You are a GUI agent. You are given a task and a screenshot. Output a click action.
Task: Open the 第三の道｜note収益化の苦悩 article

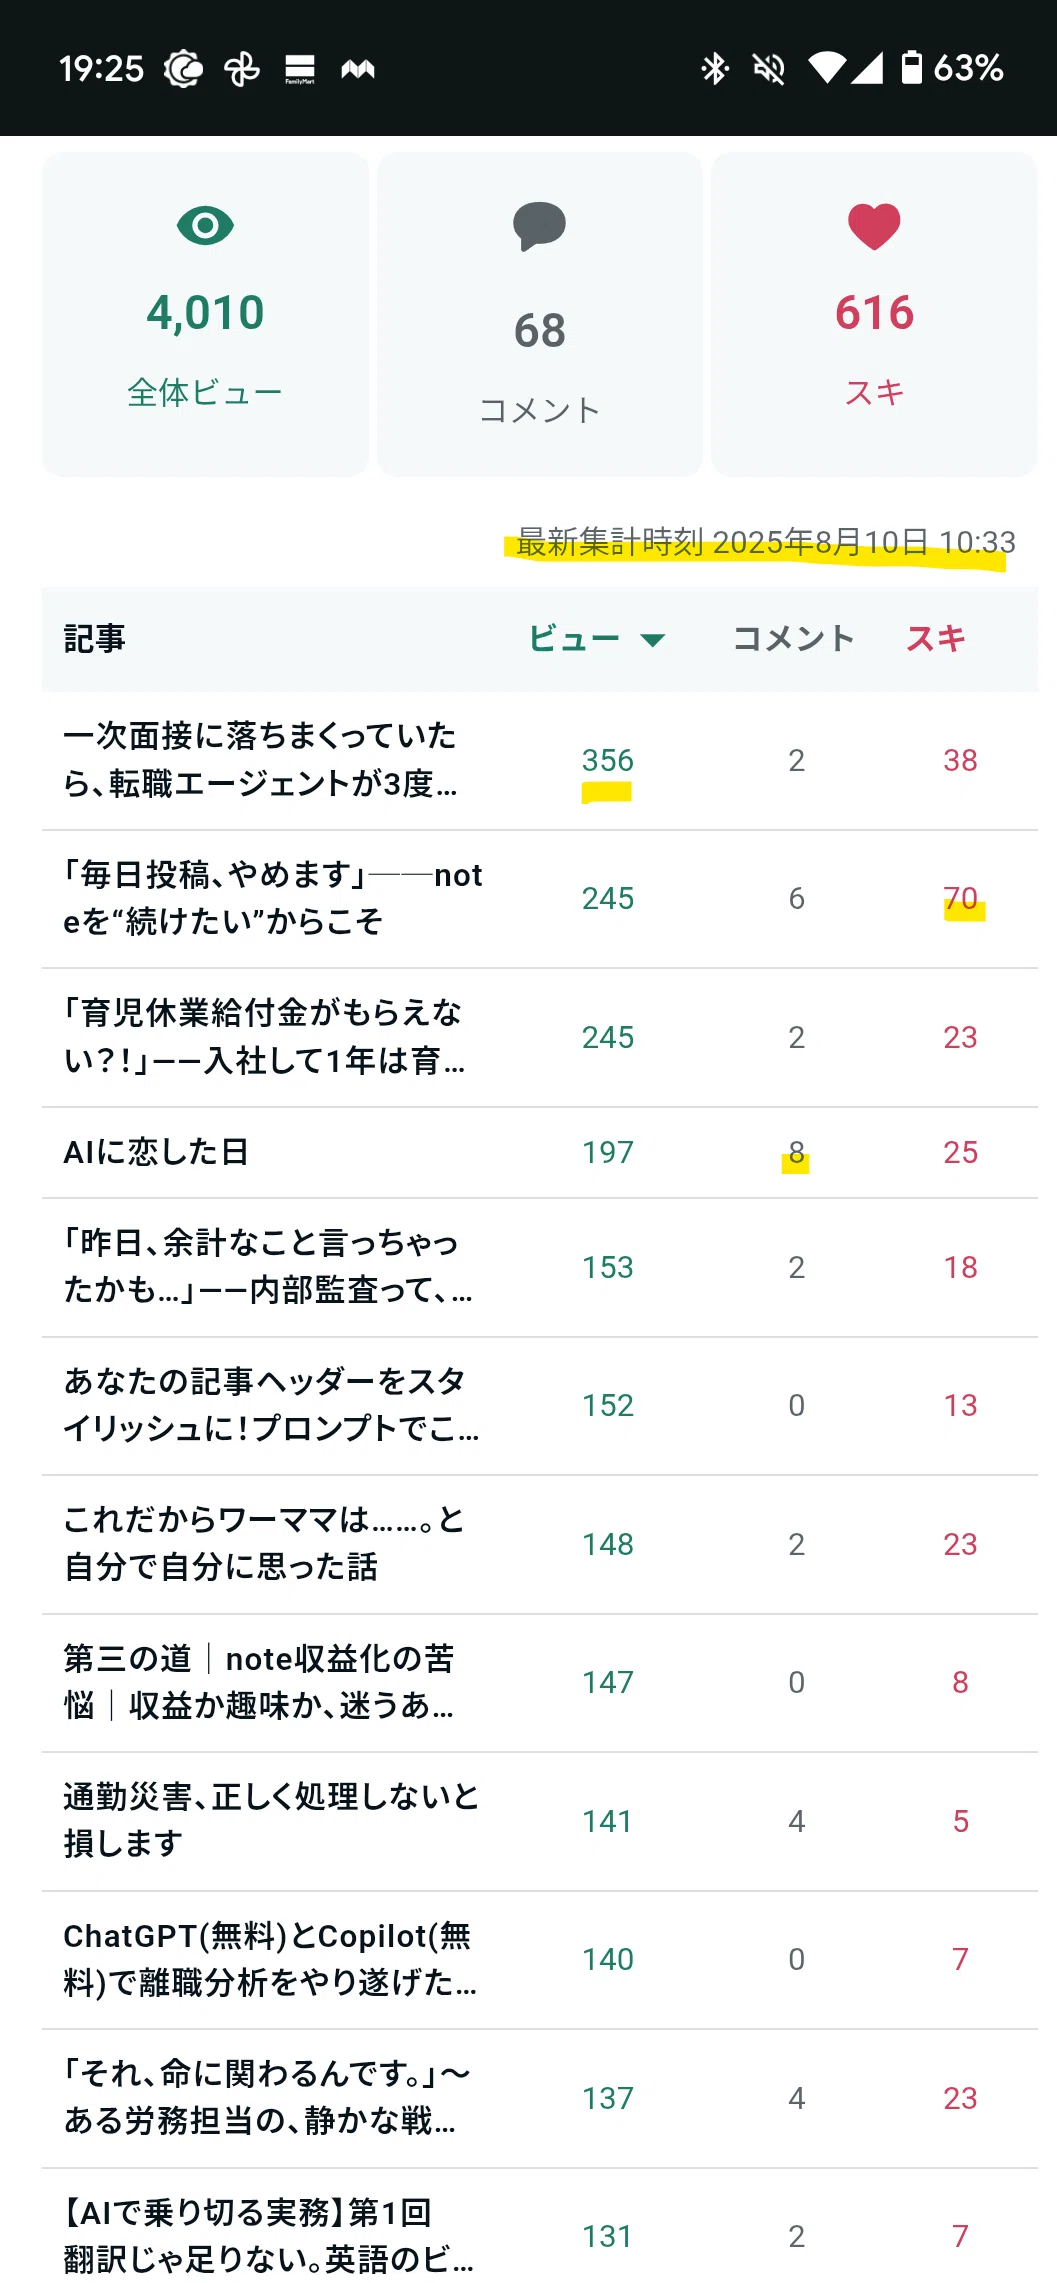click(x=540, y=1682)
